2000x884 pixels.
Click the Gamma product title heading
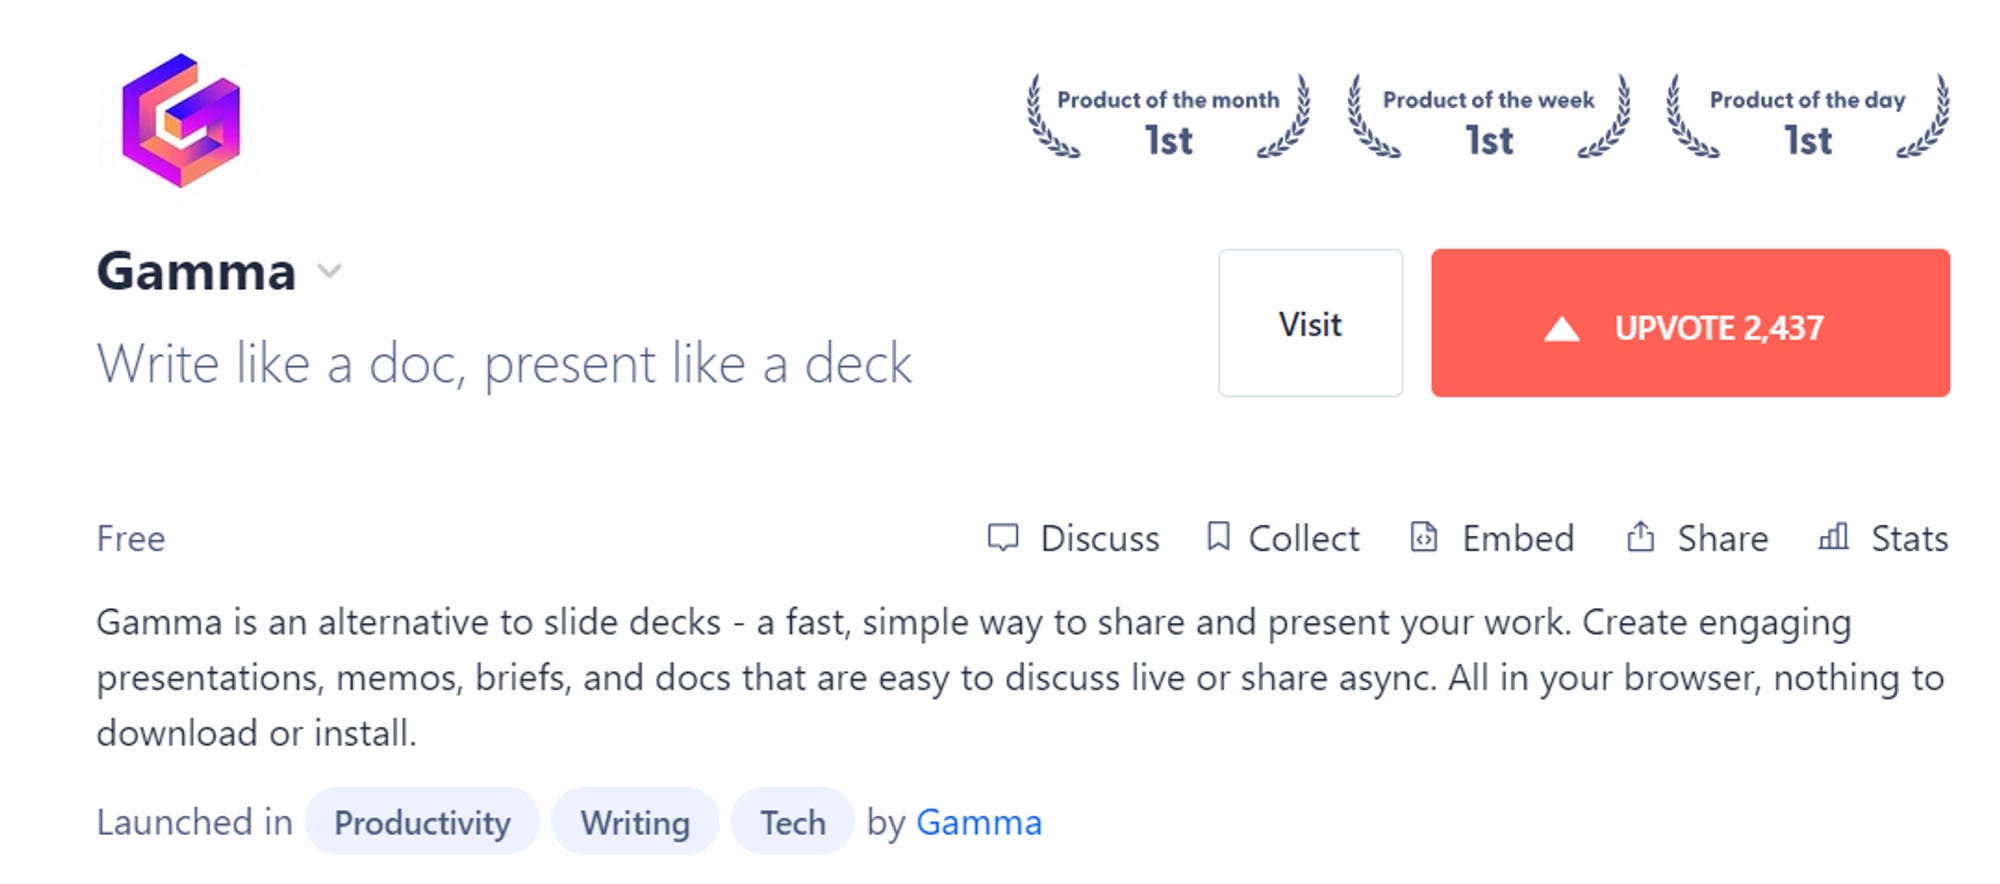(197, 271)
